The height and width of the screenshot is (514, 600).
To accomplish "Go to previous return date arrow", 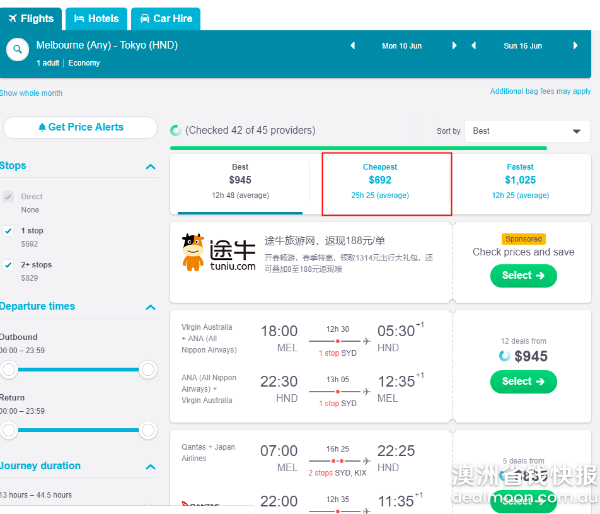I will 474,46.
